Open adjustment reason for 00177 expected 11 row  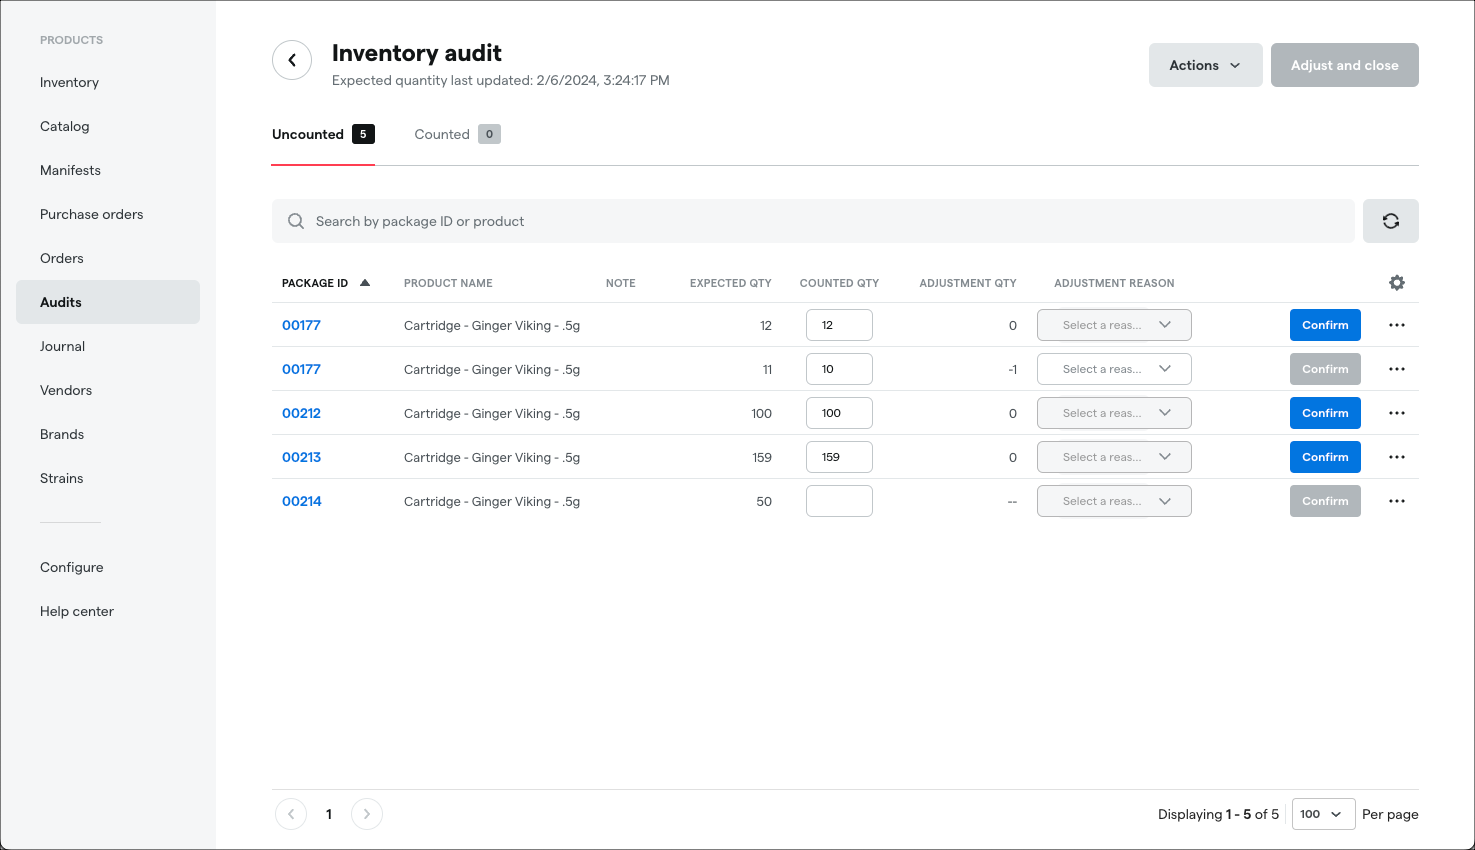(x=1114, y=369)
